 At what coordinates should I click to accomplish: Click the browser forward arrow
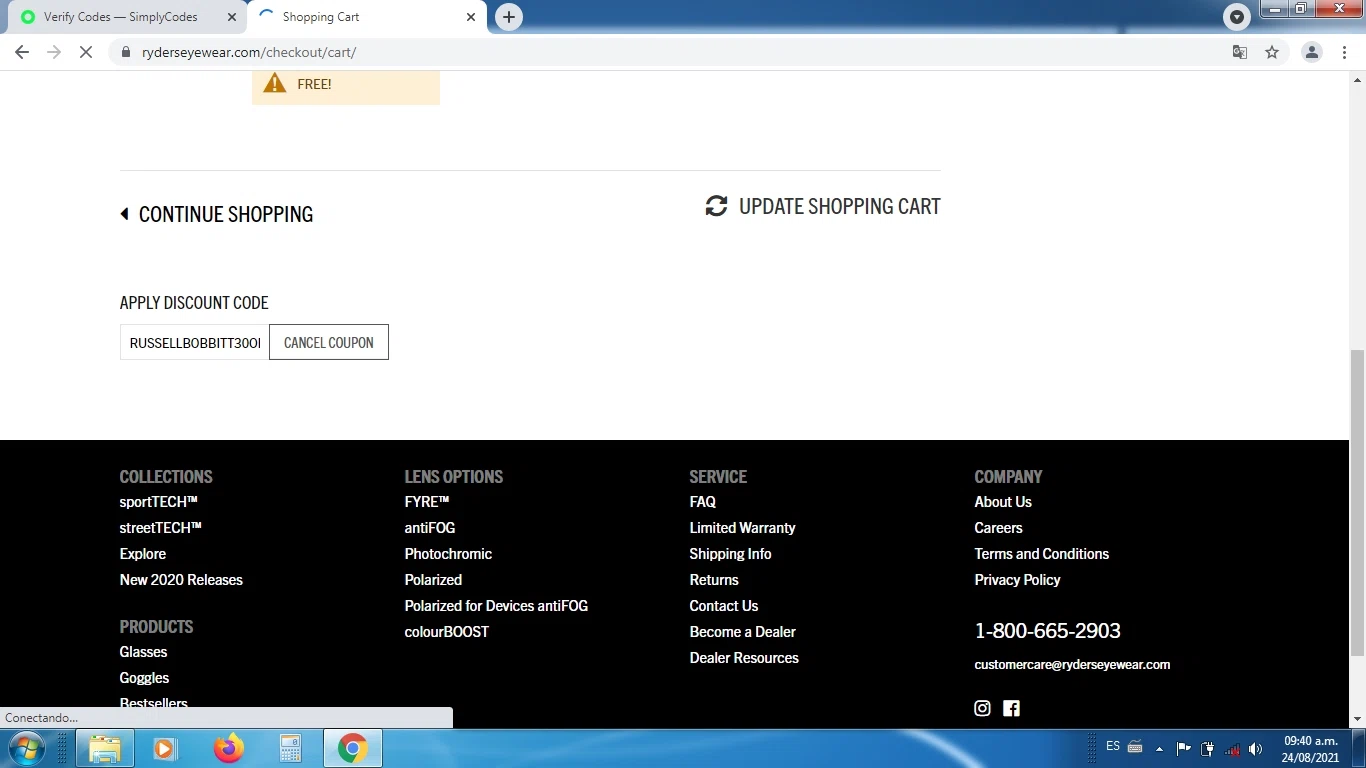click(x=54, y=52)
